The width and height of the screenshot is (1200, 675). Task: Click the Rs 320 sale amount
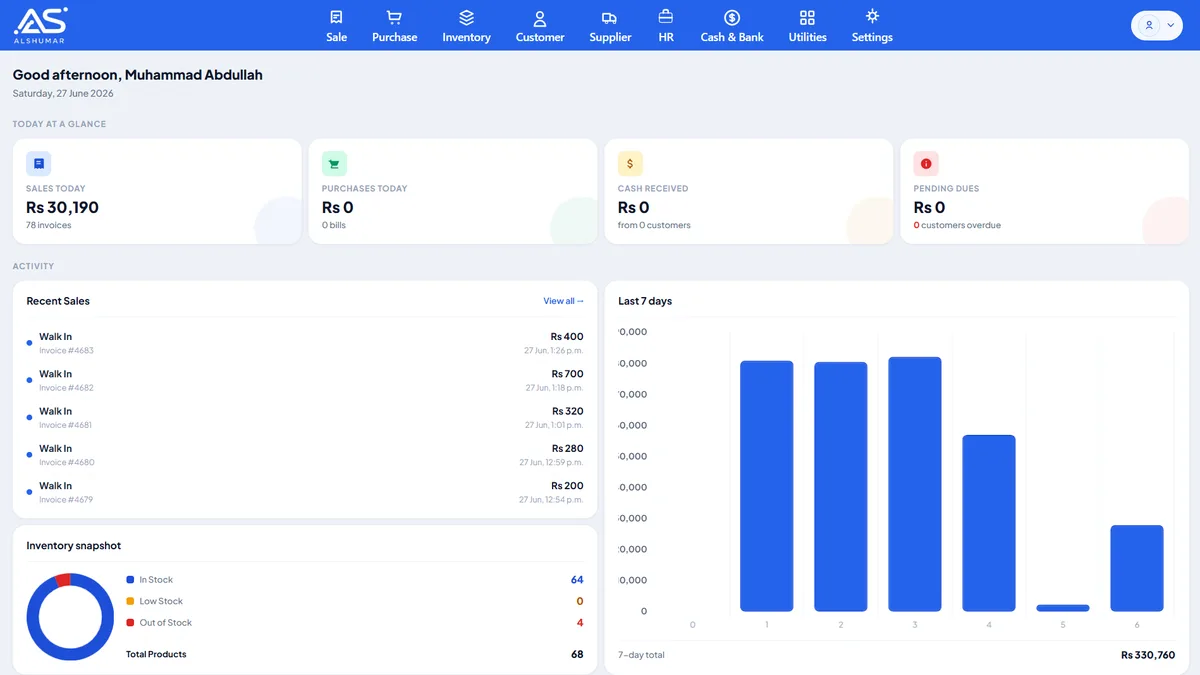tap(567, 411)
